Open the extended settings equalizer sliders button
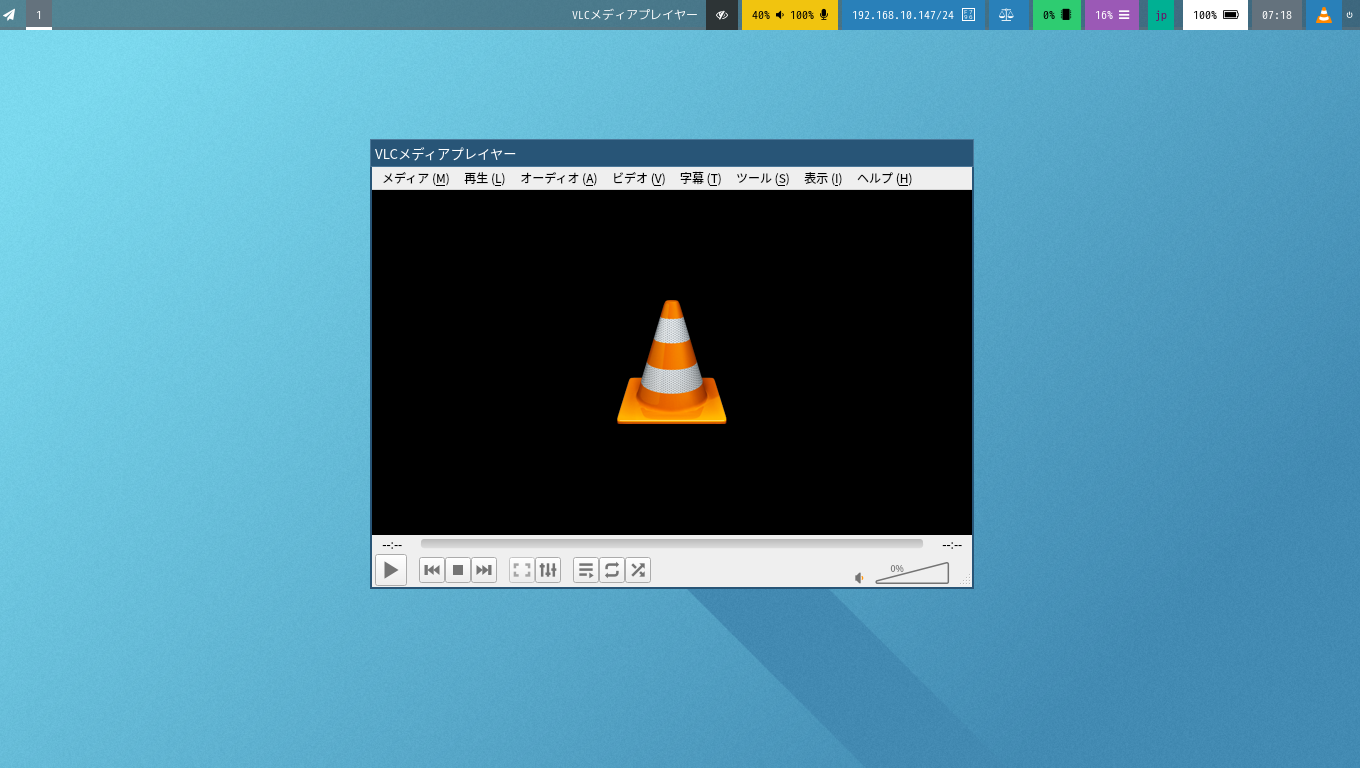The width and height of the screenshot is (1360, 768). 548,570
